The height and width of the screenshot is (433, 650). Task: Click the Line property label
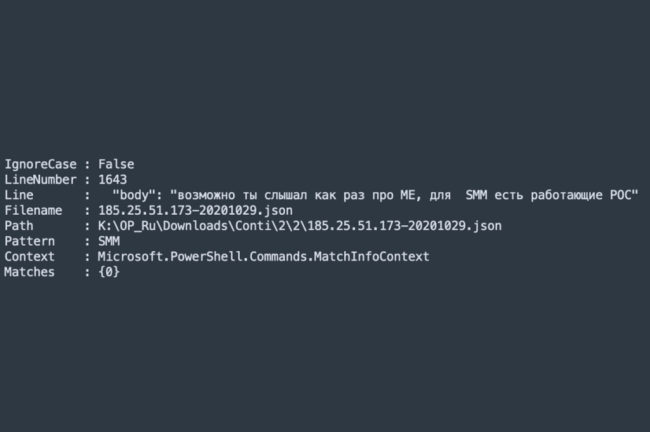pos(19,195)
